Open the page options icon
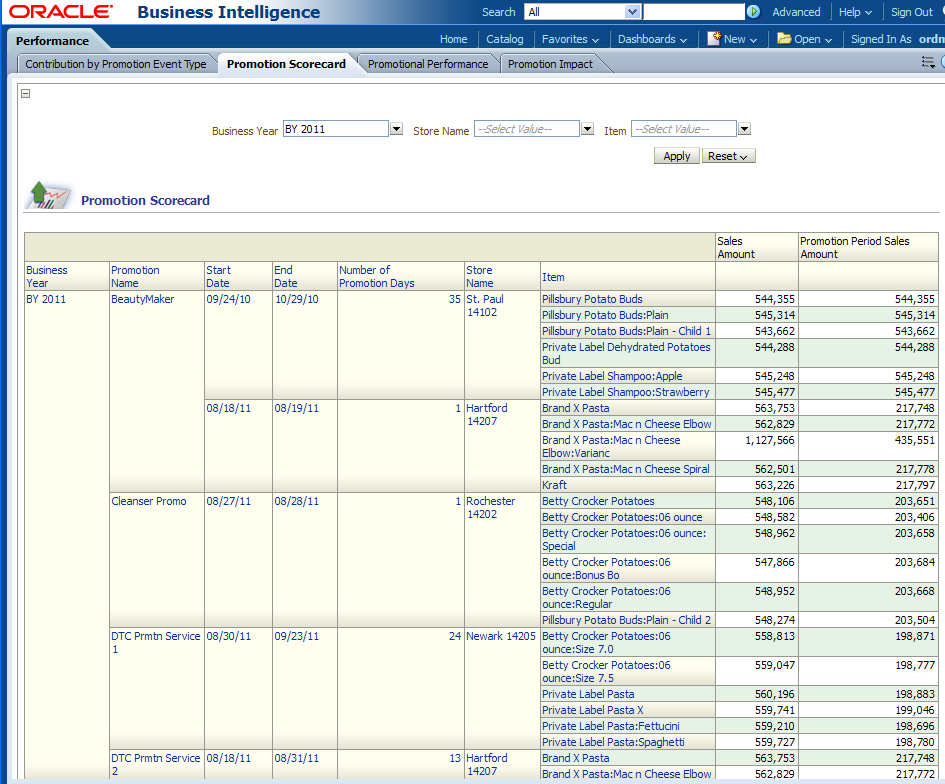The width and height of the screenshot is (945, 784). [928, 63]
